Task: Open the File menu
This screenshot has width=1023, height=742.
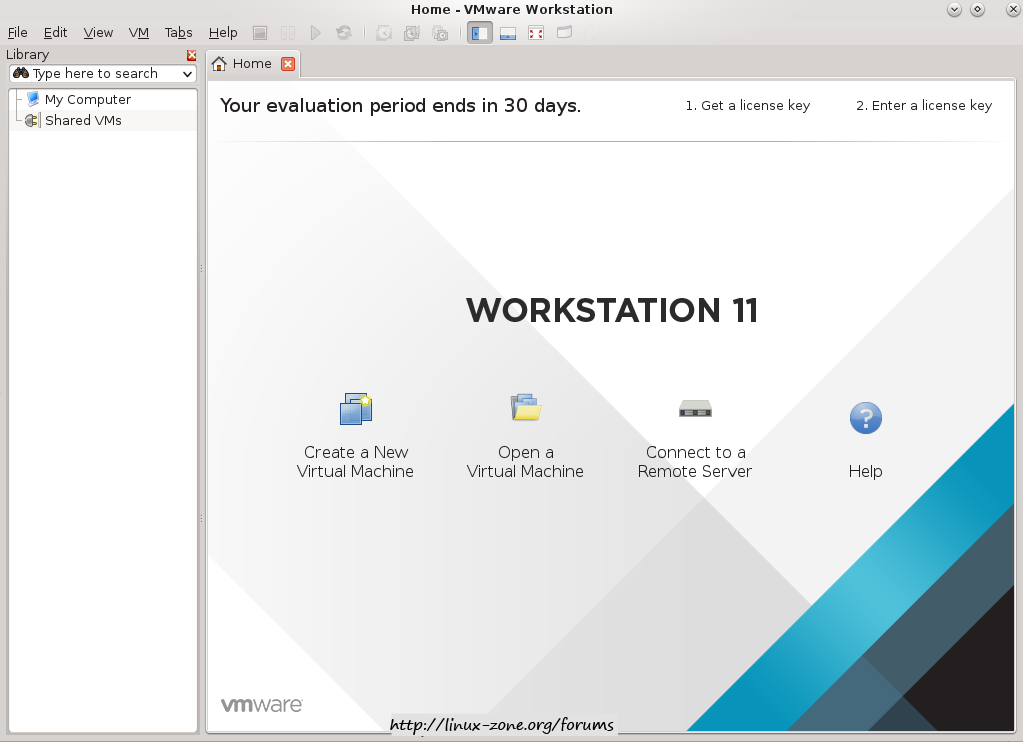Action: (17, 33)
